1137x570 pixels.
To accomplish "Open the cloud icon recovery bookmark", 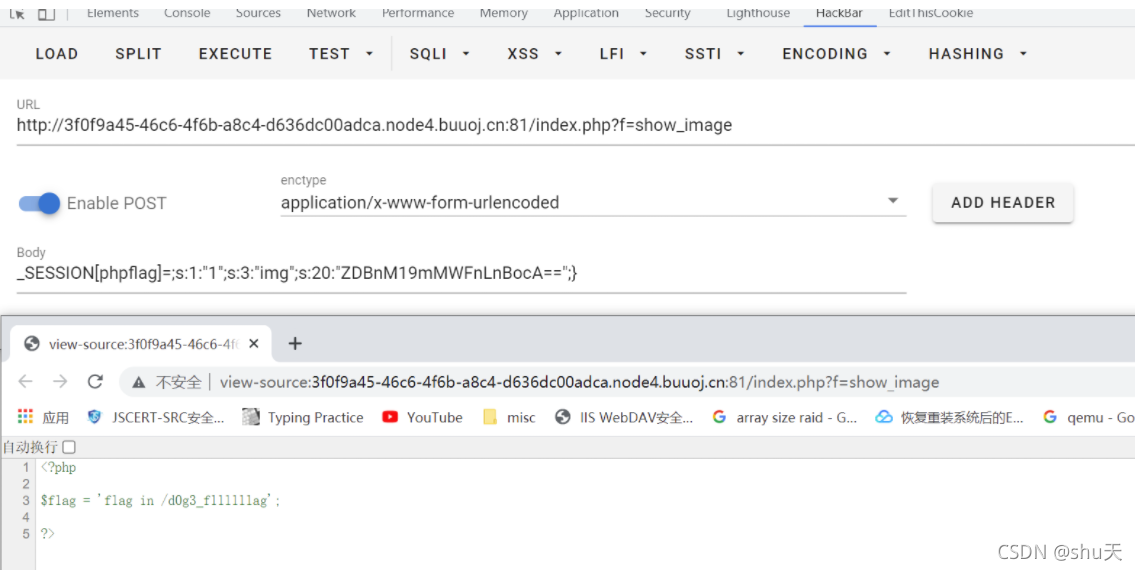I will coord(949,417).
